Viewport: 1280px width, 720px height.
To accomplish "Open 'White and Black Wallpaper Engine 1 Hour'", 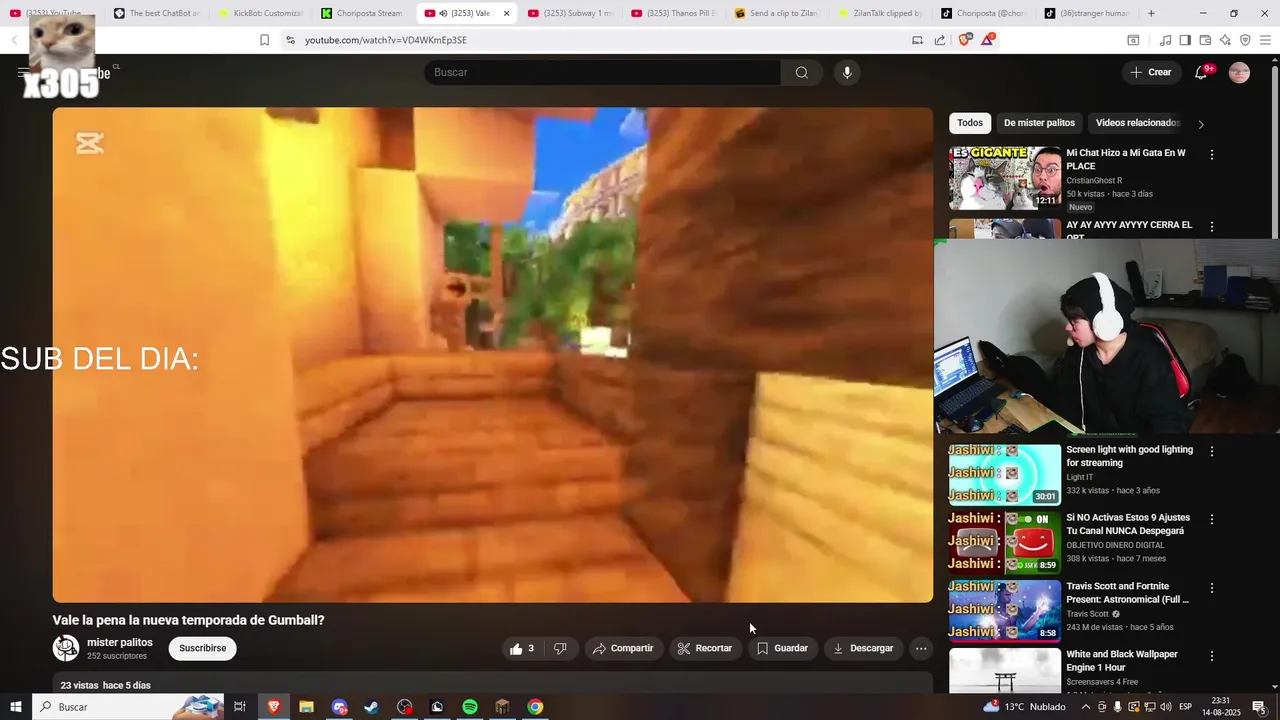I will click(x=1122, y=660).
